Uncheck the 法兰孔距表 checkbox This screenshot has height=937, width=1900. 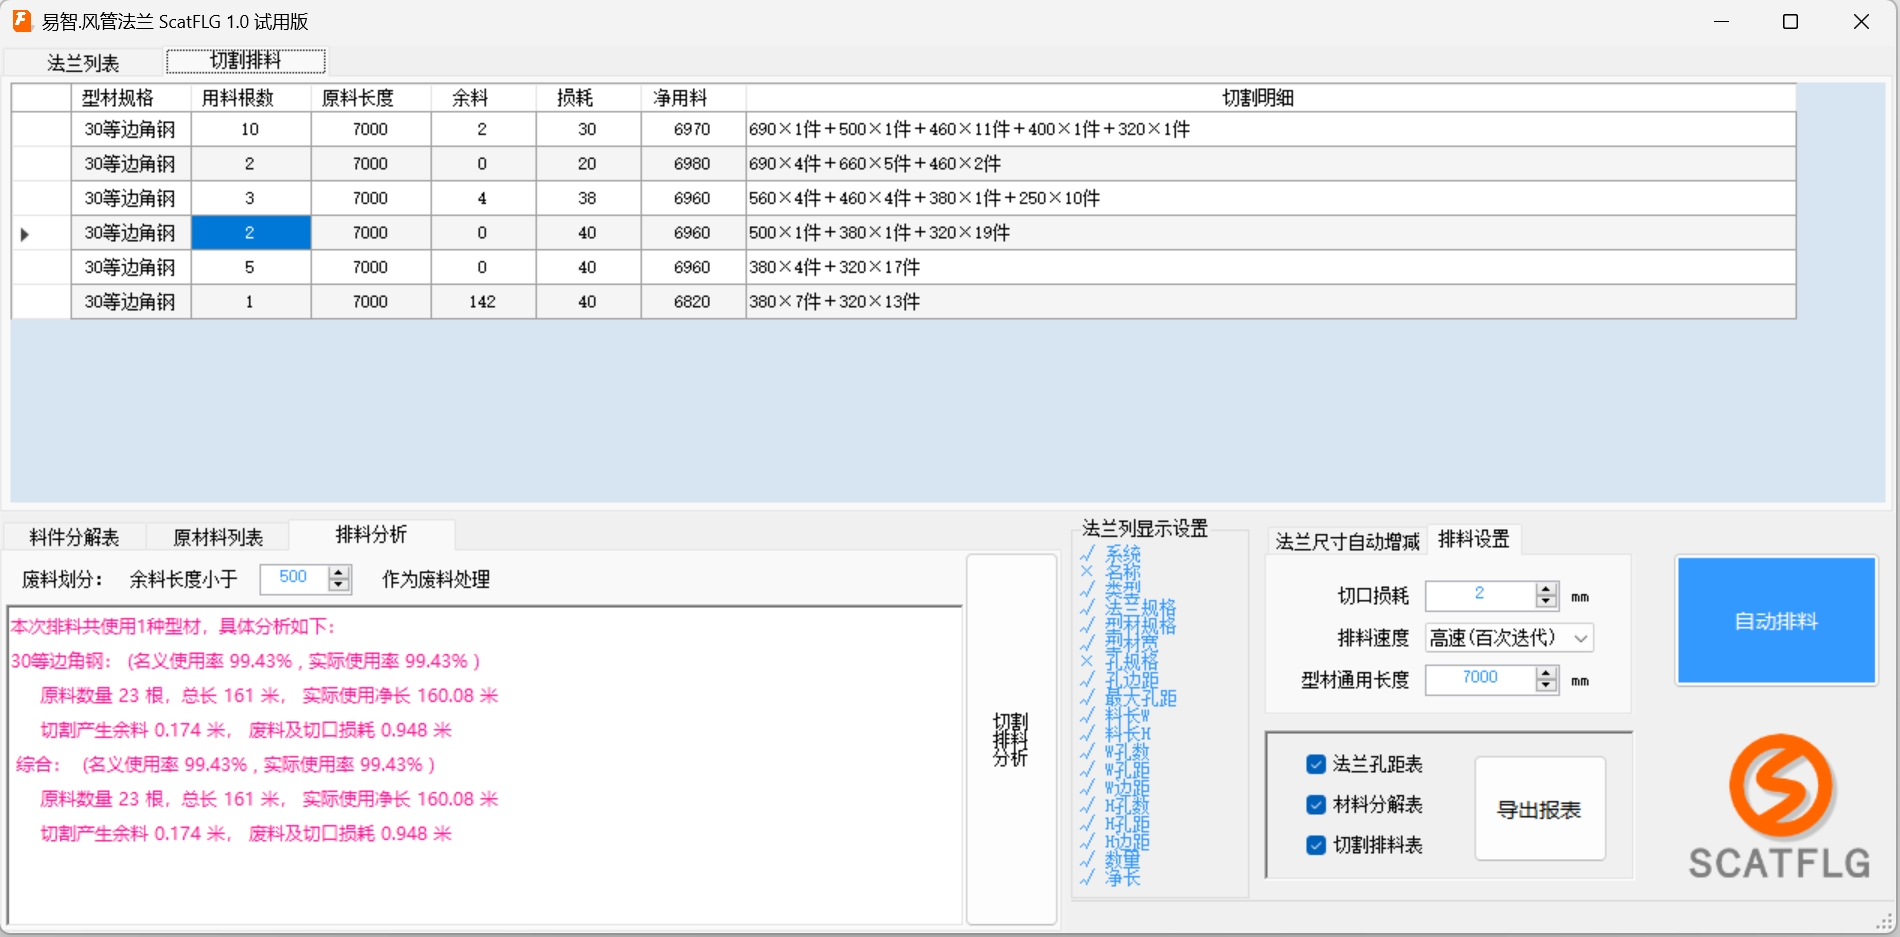point(1316,764)
